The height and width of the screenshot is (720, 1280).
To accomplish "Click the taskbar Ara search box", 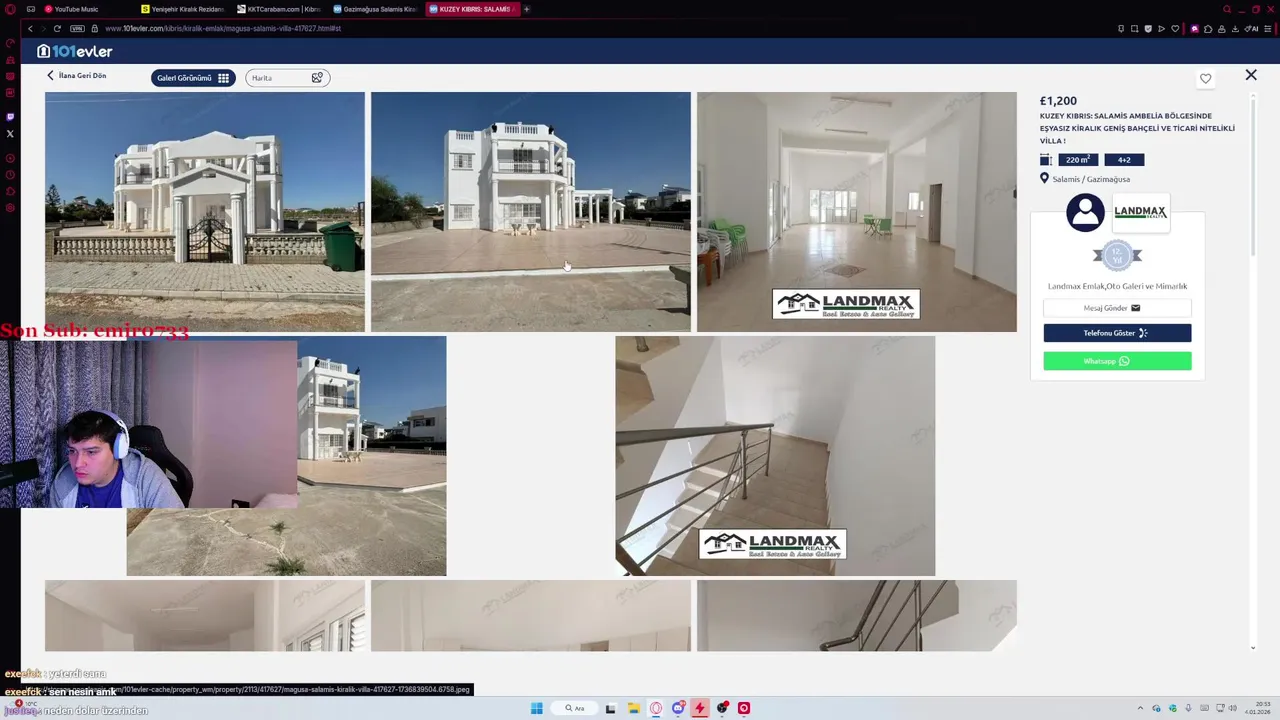I will 575,708.
